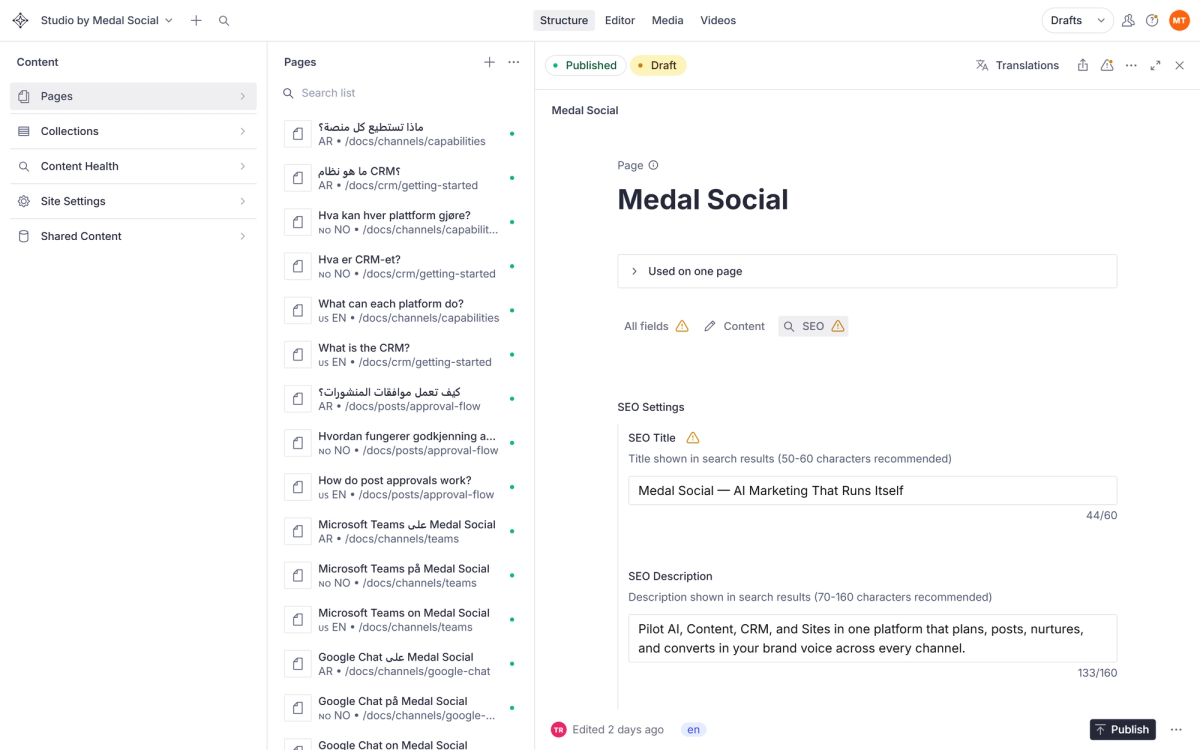Publish the document with Publish button
This screenshot has width=1200, height=750.
pyautogui.click(x=1122, y=730)
